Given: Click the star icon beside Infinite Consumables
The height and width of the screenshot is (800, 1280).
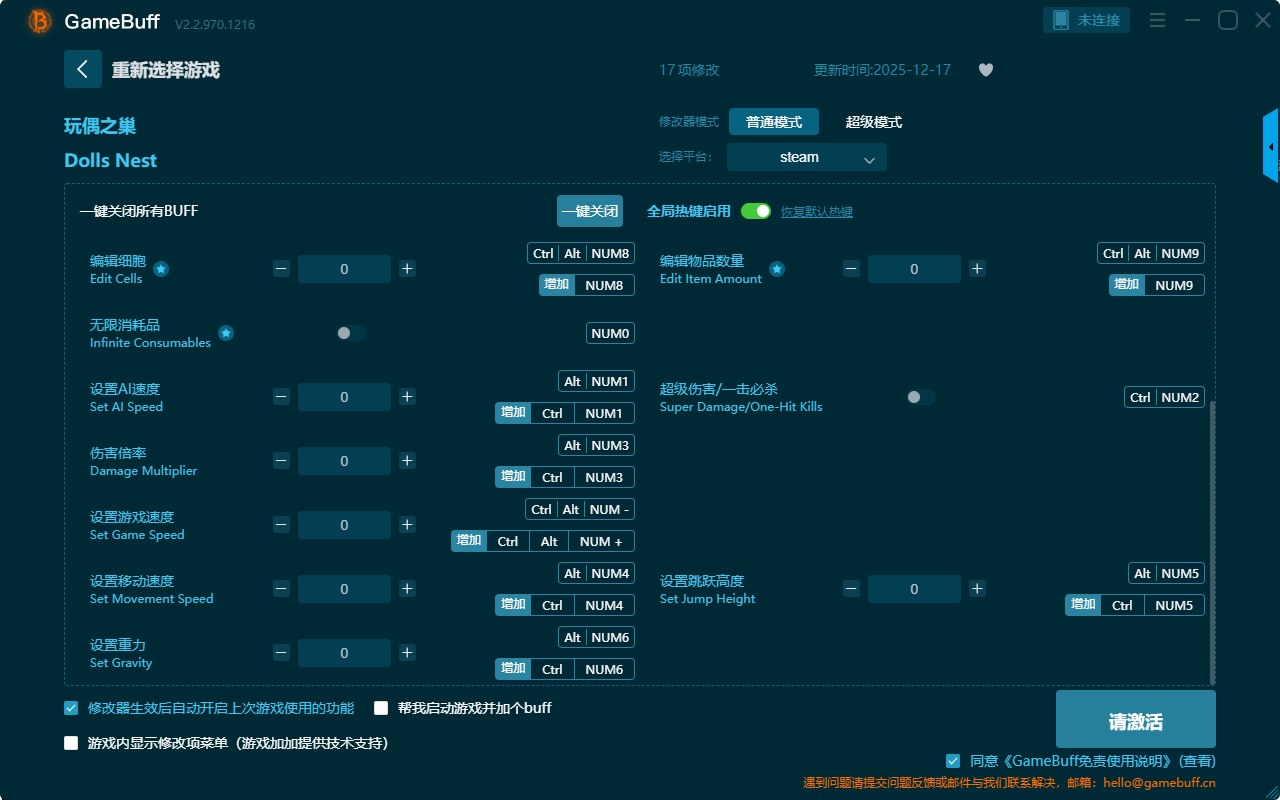Looking at the screenshot, I should click(226, 333).
